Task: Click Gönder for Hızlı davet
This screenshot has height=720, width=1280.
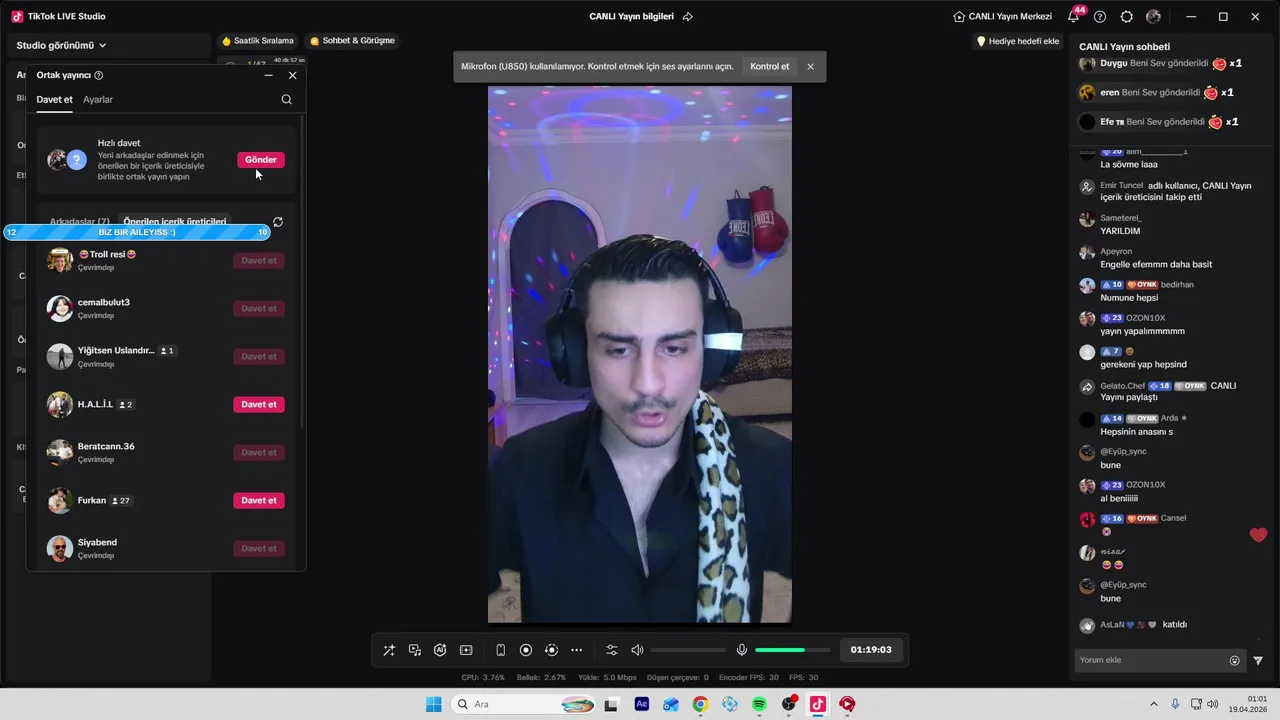Action: [261, 160]
